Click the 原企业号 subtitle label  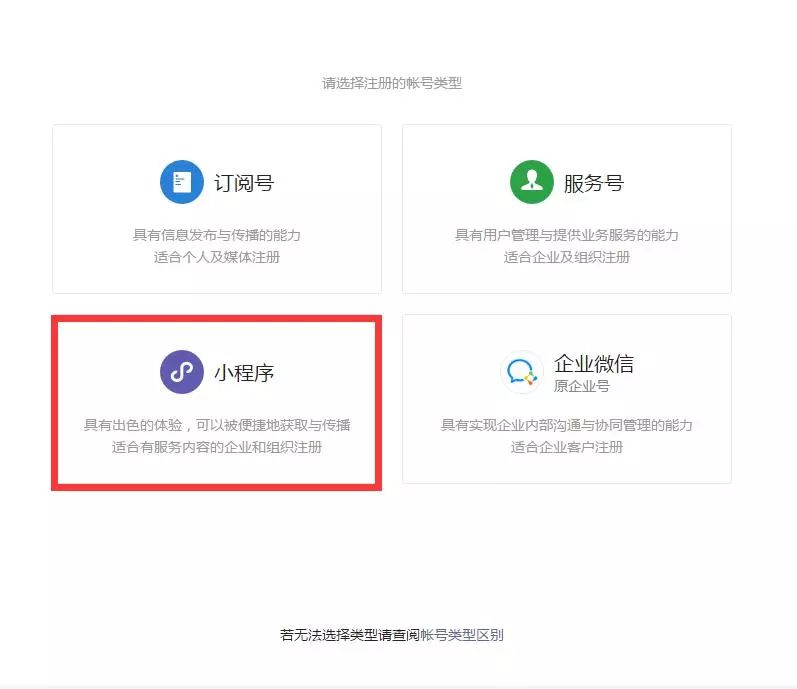[582, 386]
